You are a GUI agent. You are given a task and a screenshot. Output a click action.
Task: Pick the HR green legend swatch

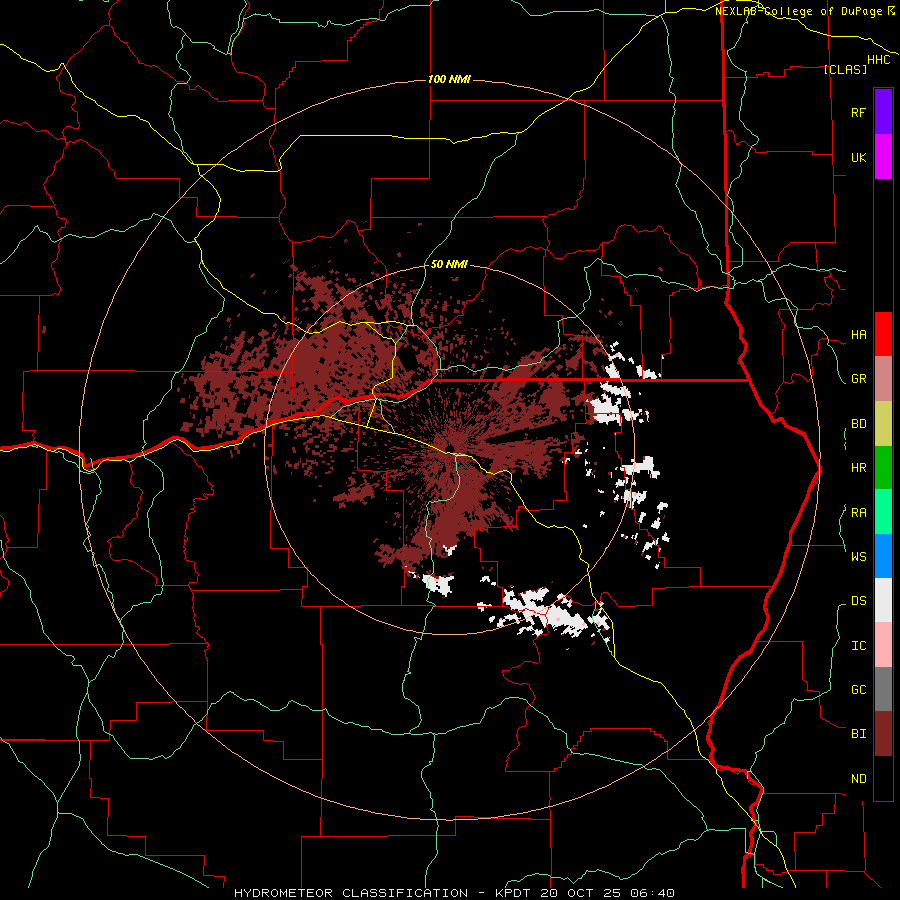[x=883, y=467]
